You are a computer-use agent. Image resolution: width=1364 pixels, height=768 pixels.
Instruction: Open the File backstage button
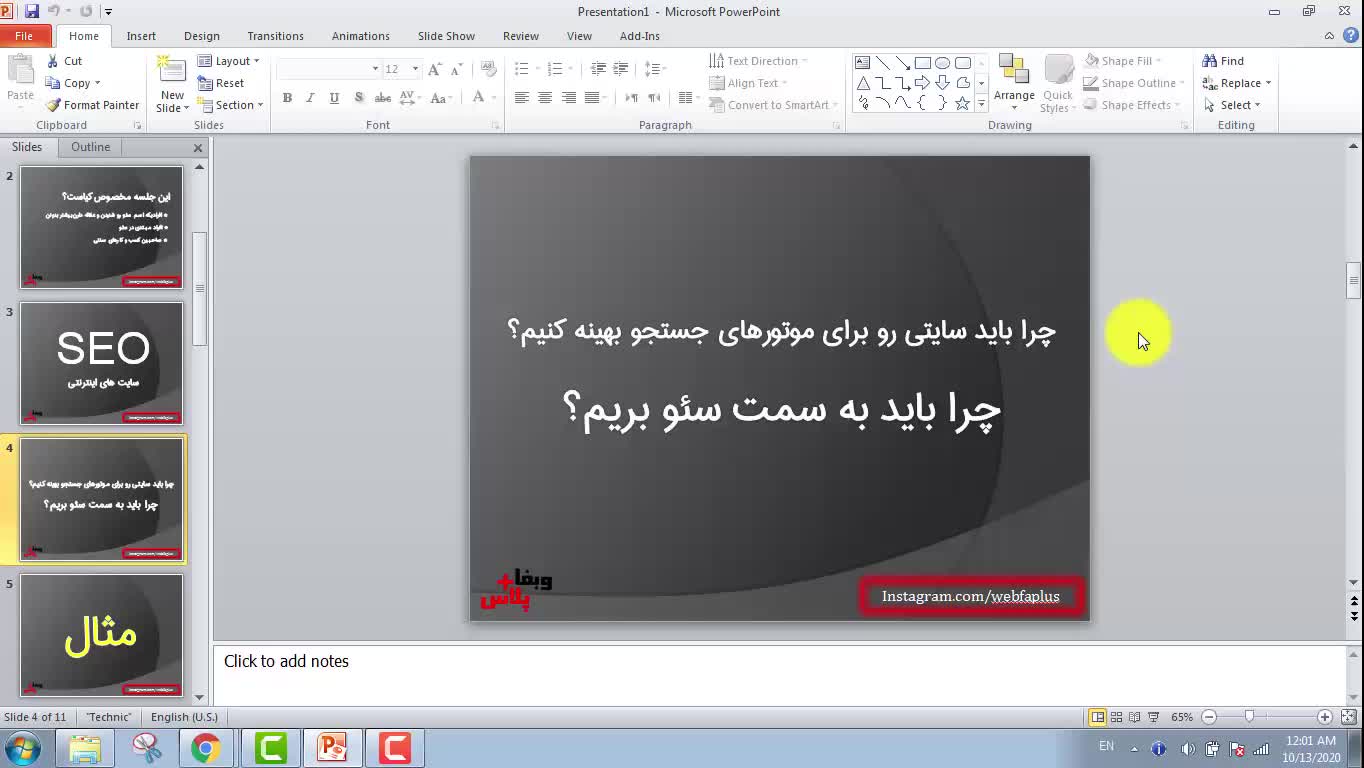24,36
